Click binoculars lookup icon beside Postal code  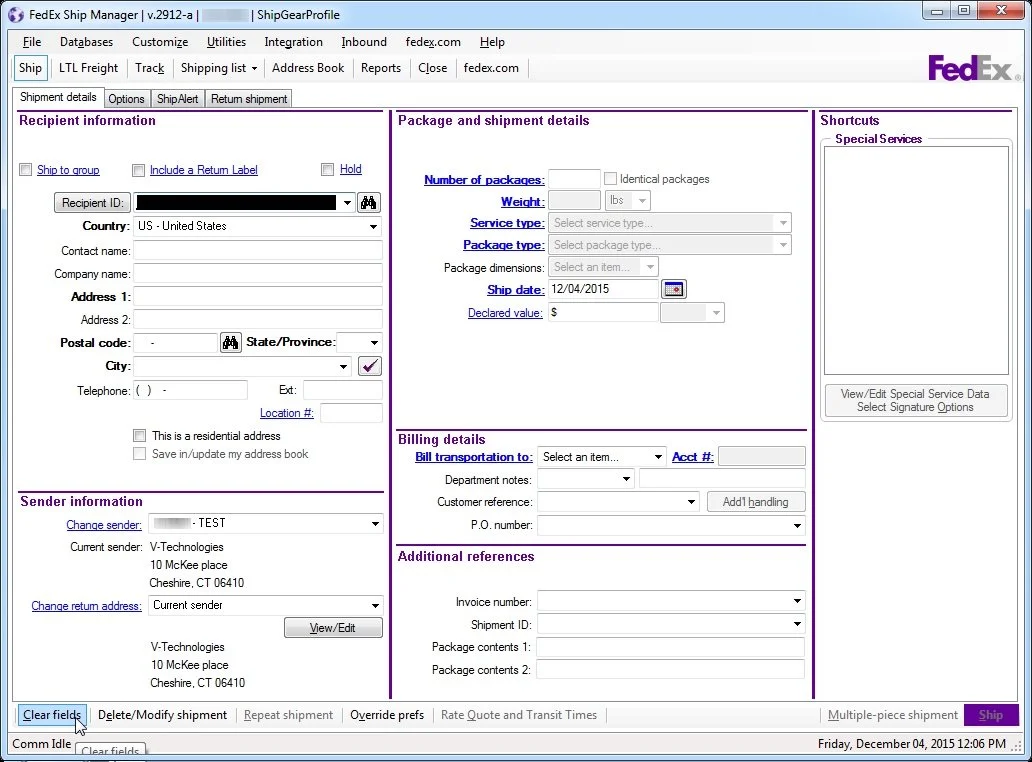point(230,343)
